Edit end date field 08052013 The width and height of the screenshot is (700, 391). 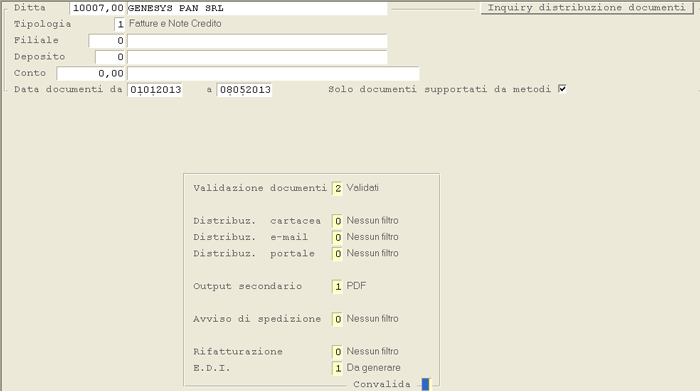[x=245, y=90]
